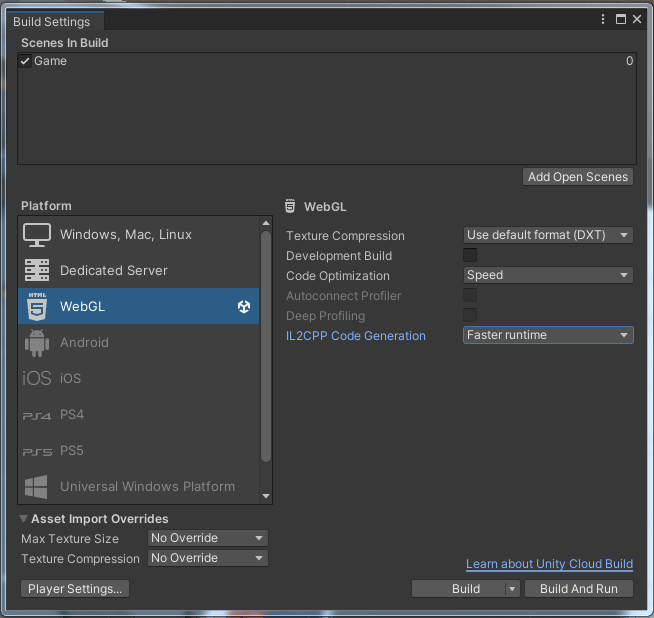This screenshot has height=618, width=654.
Task: Click the Windows, Mac, Linux monitor icon
Action: tap(37, 235)
